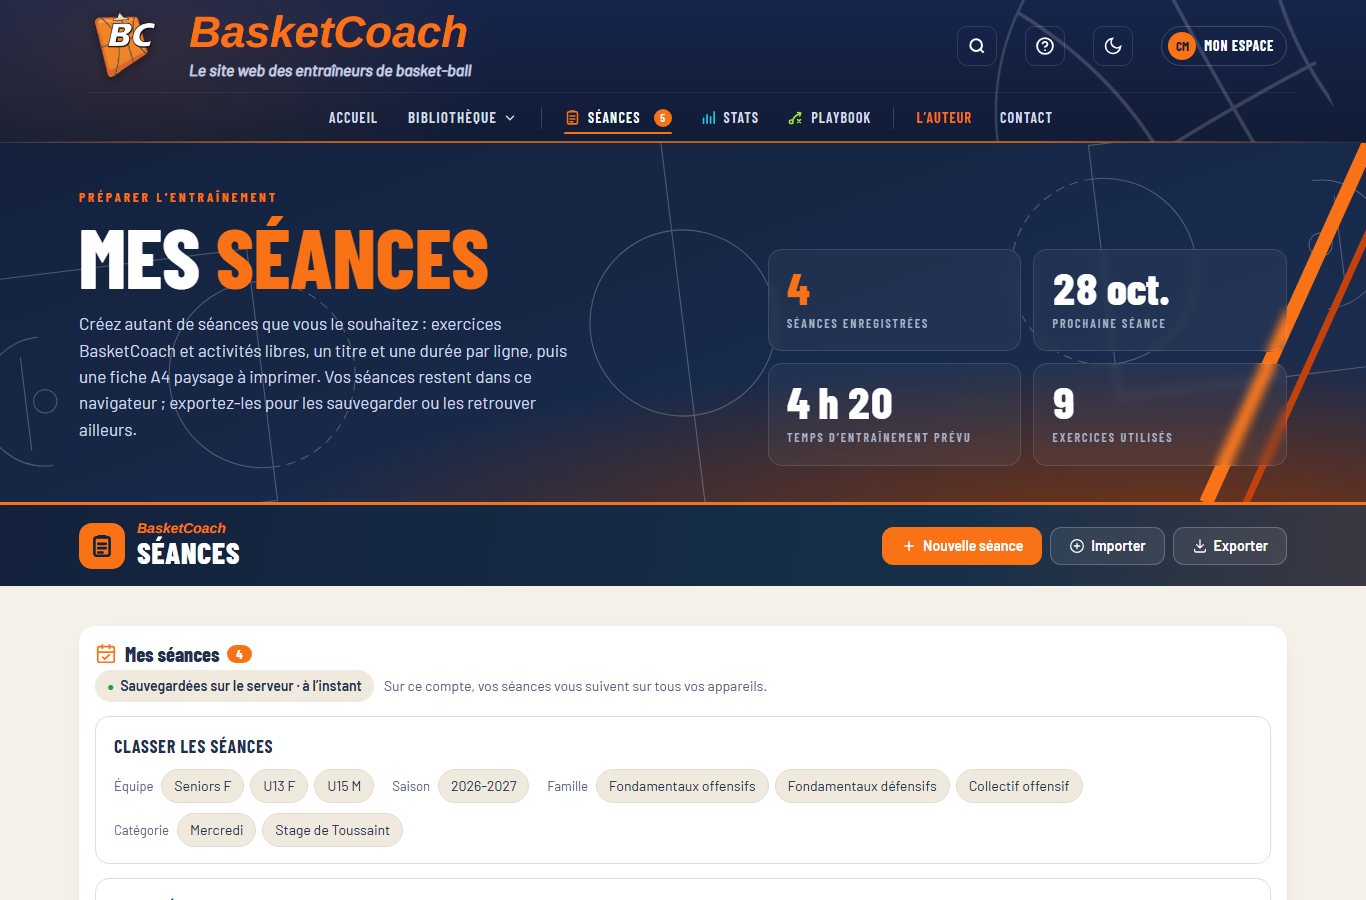Image resolution: width=1366 pixels, height=900 pixels.
Task: Toggle the U15 M team filter
Action: (x=344, y=786)
